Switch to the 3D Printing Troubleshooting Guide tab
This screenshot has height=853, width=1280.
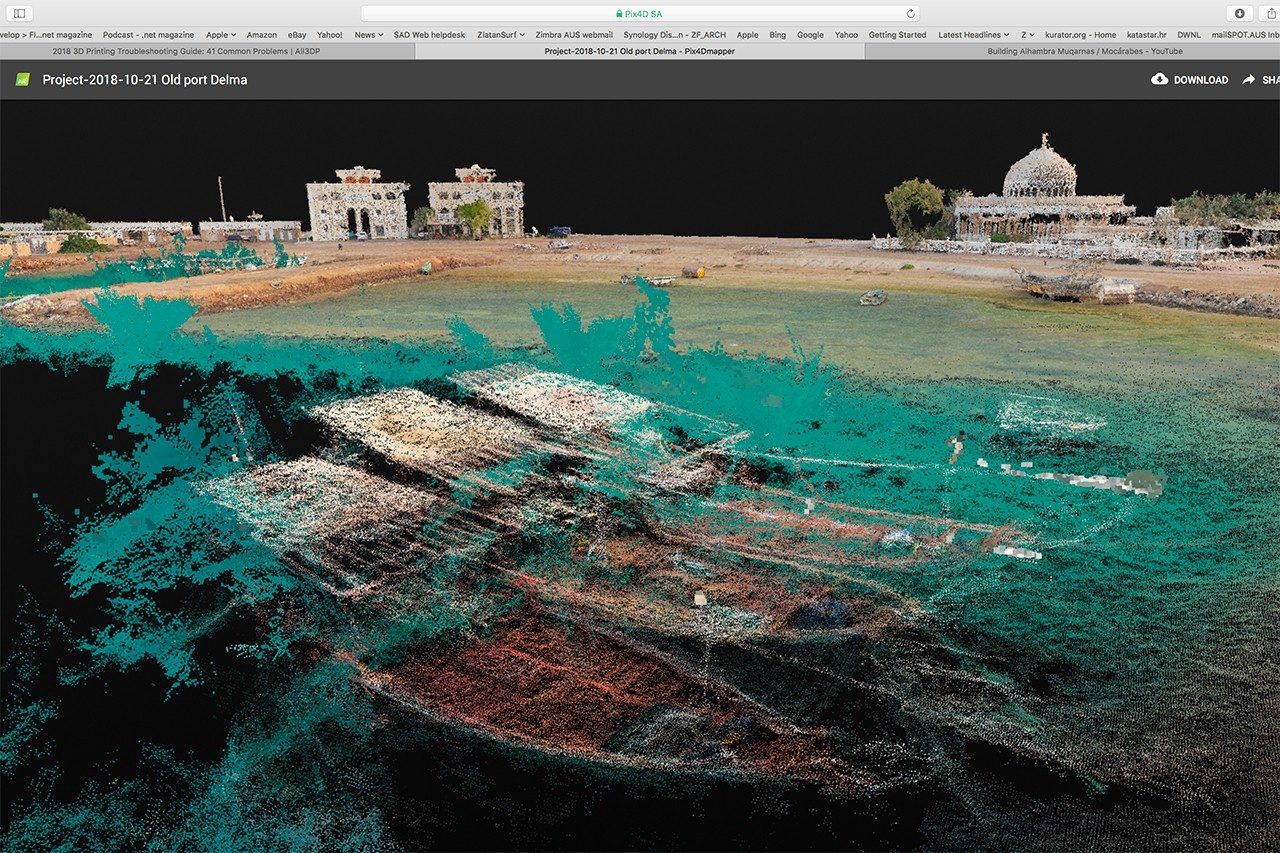207,51
